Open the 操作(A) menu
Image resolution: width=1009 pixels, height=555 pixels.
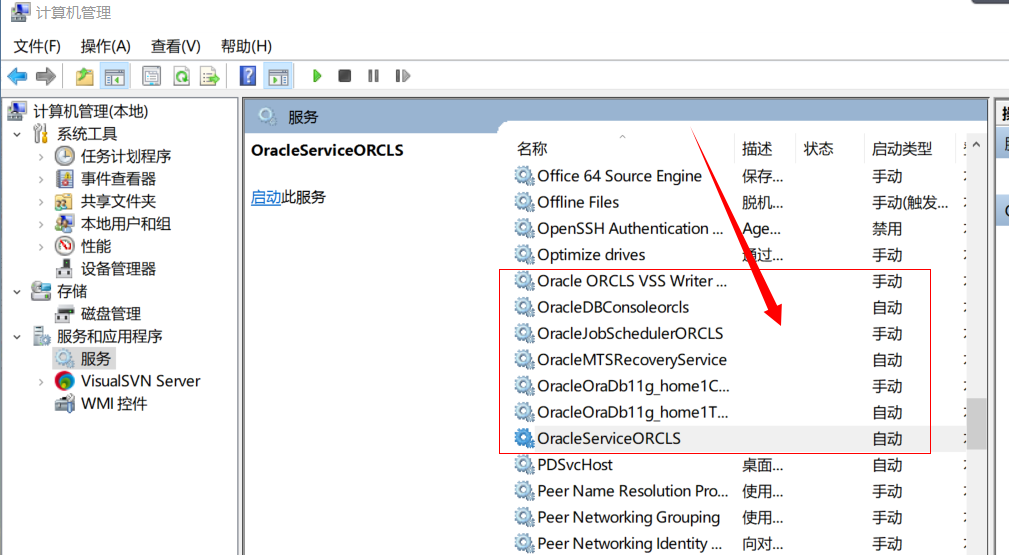(x=106, y=46)
